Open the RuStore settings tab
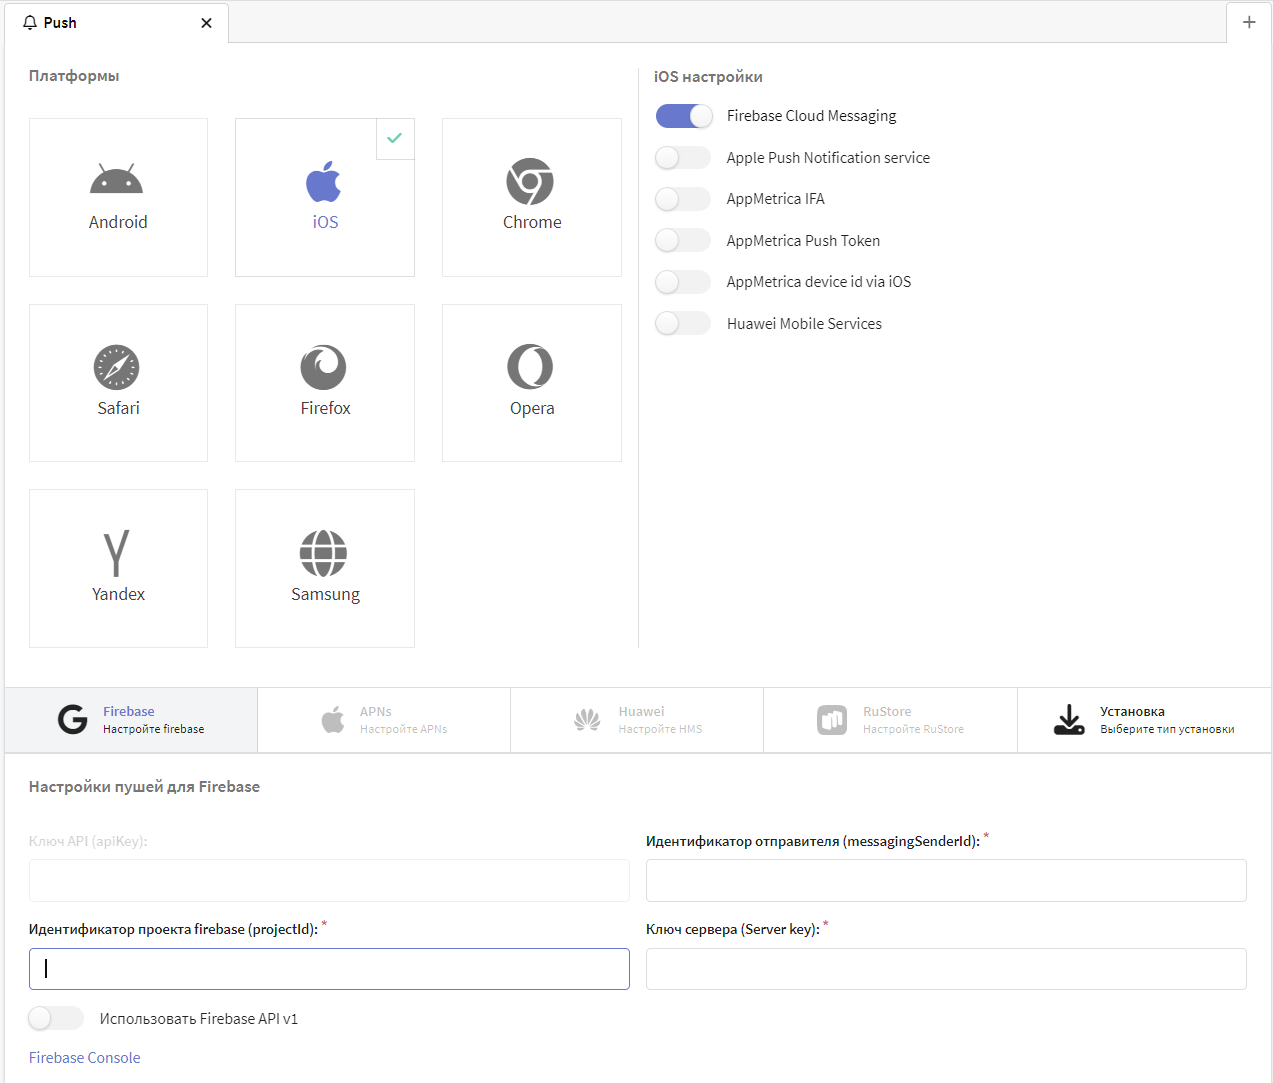 [890, 720]
